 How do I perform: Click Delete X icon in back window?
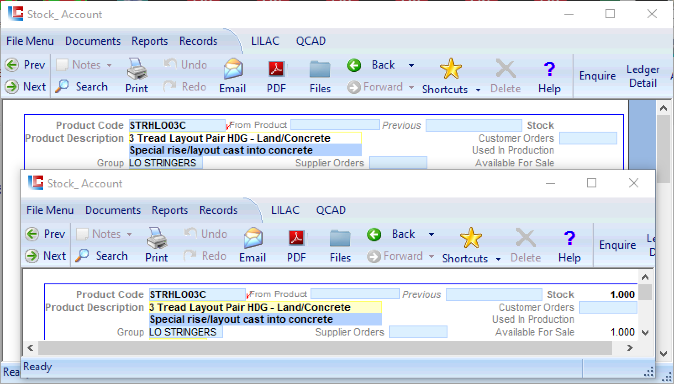506,69
